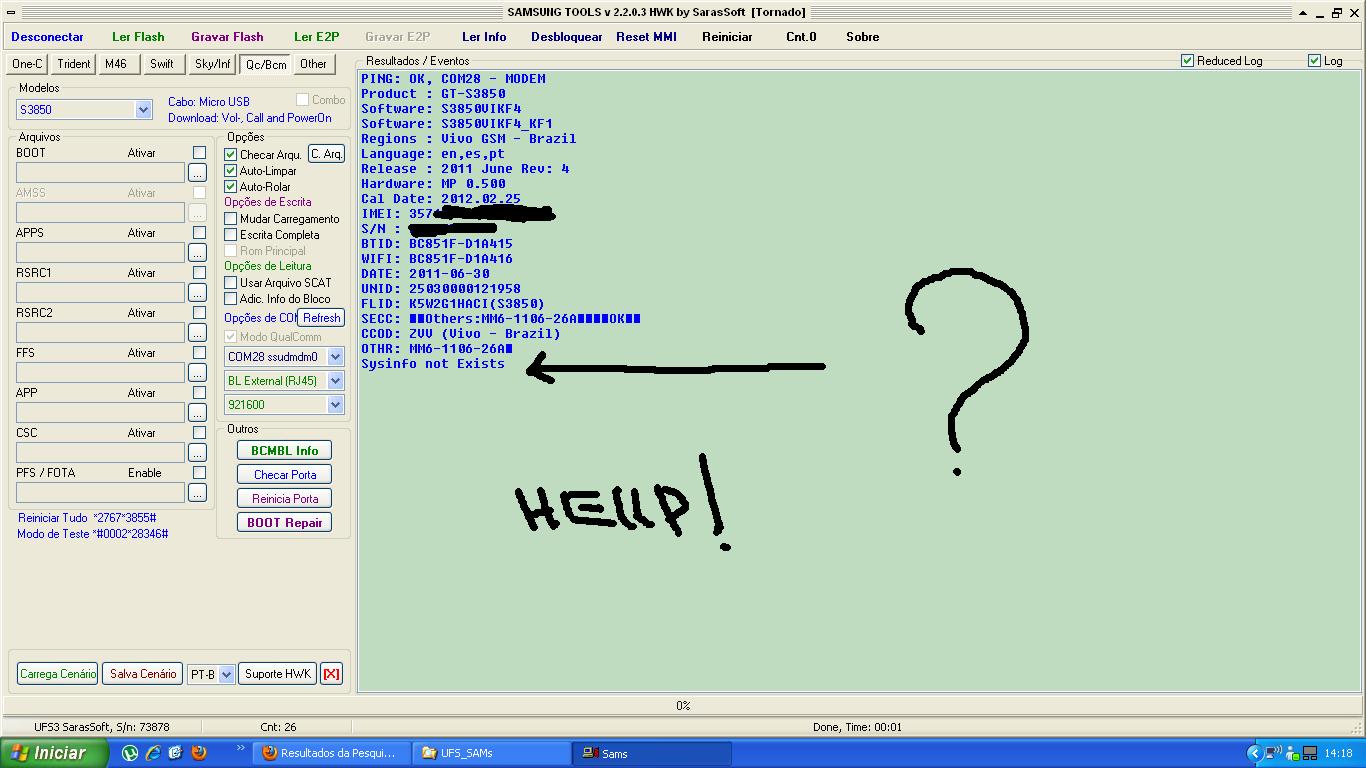
Task: Click the red X button beside Suporte HWK
Action: click(x=331, y=674)
